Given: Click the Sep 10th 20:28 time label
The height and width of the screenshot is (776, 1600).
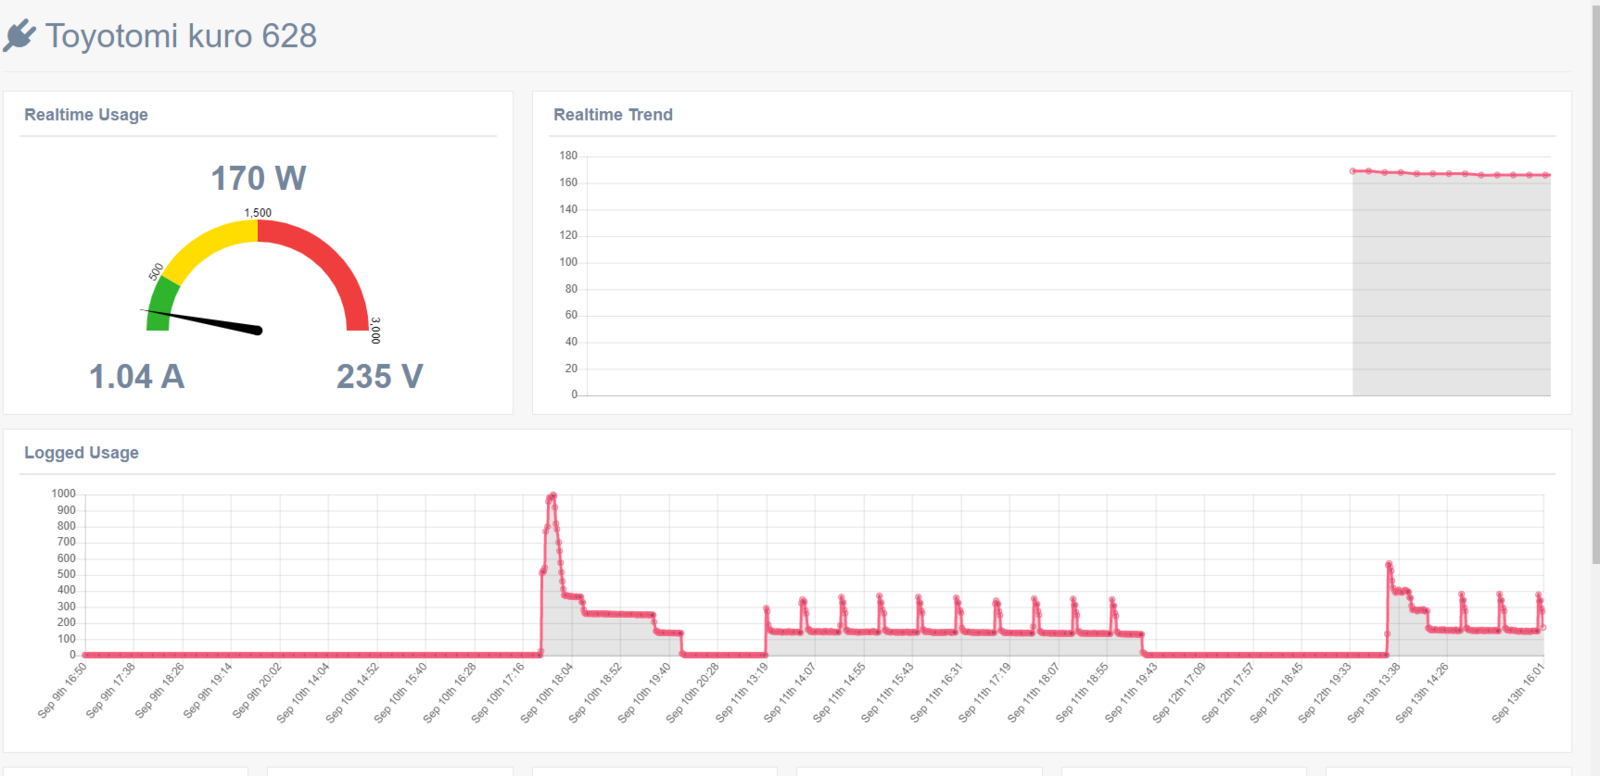Looking at the screenshot, I should [693, 692].
